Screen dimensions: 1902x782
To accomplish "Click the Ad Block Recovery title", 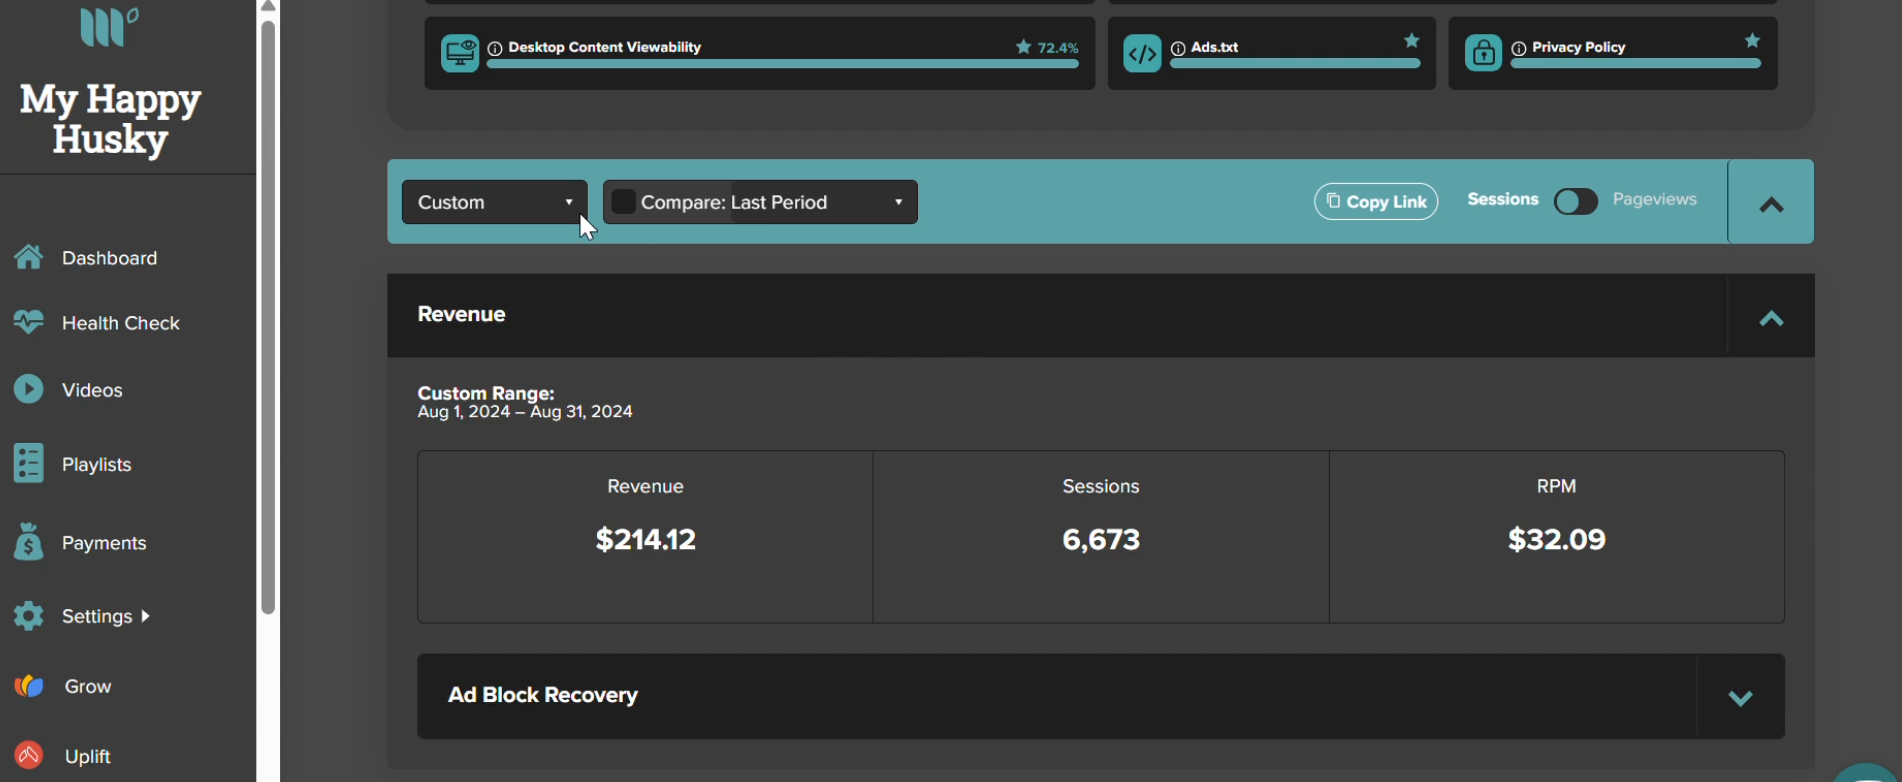I will coord(542,695).
